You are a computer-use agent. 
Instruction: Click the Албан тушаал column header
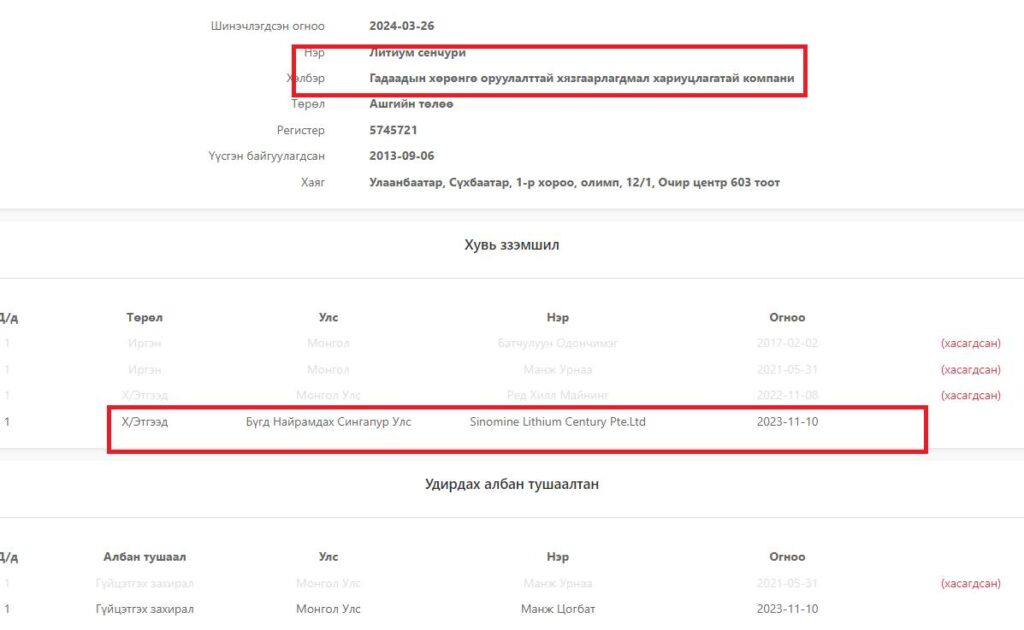point(144,557)
